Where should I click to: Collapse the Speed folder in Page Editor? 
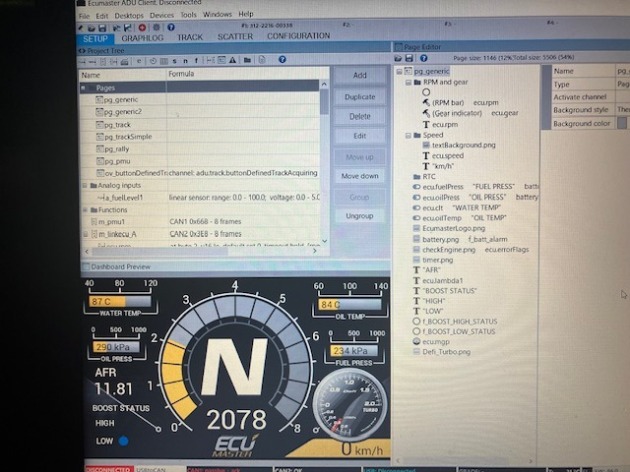pos(408,135)
